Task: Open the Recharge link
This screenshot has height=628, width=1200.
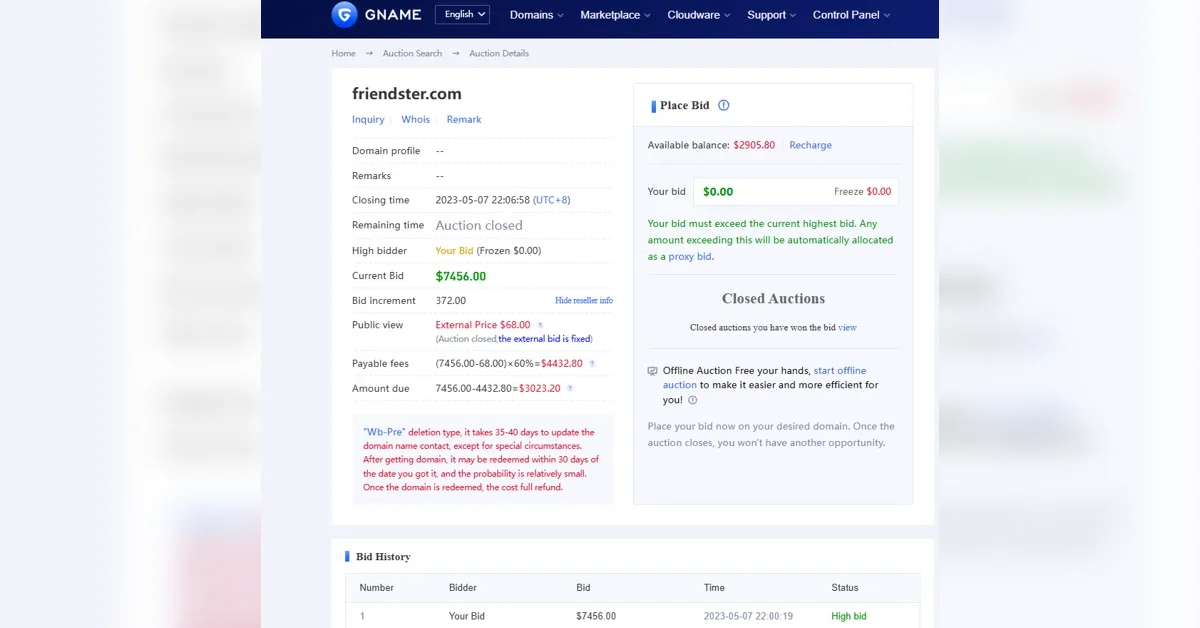Action: point(810,145)
